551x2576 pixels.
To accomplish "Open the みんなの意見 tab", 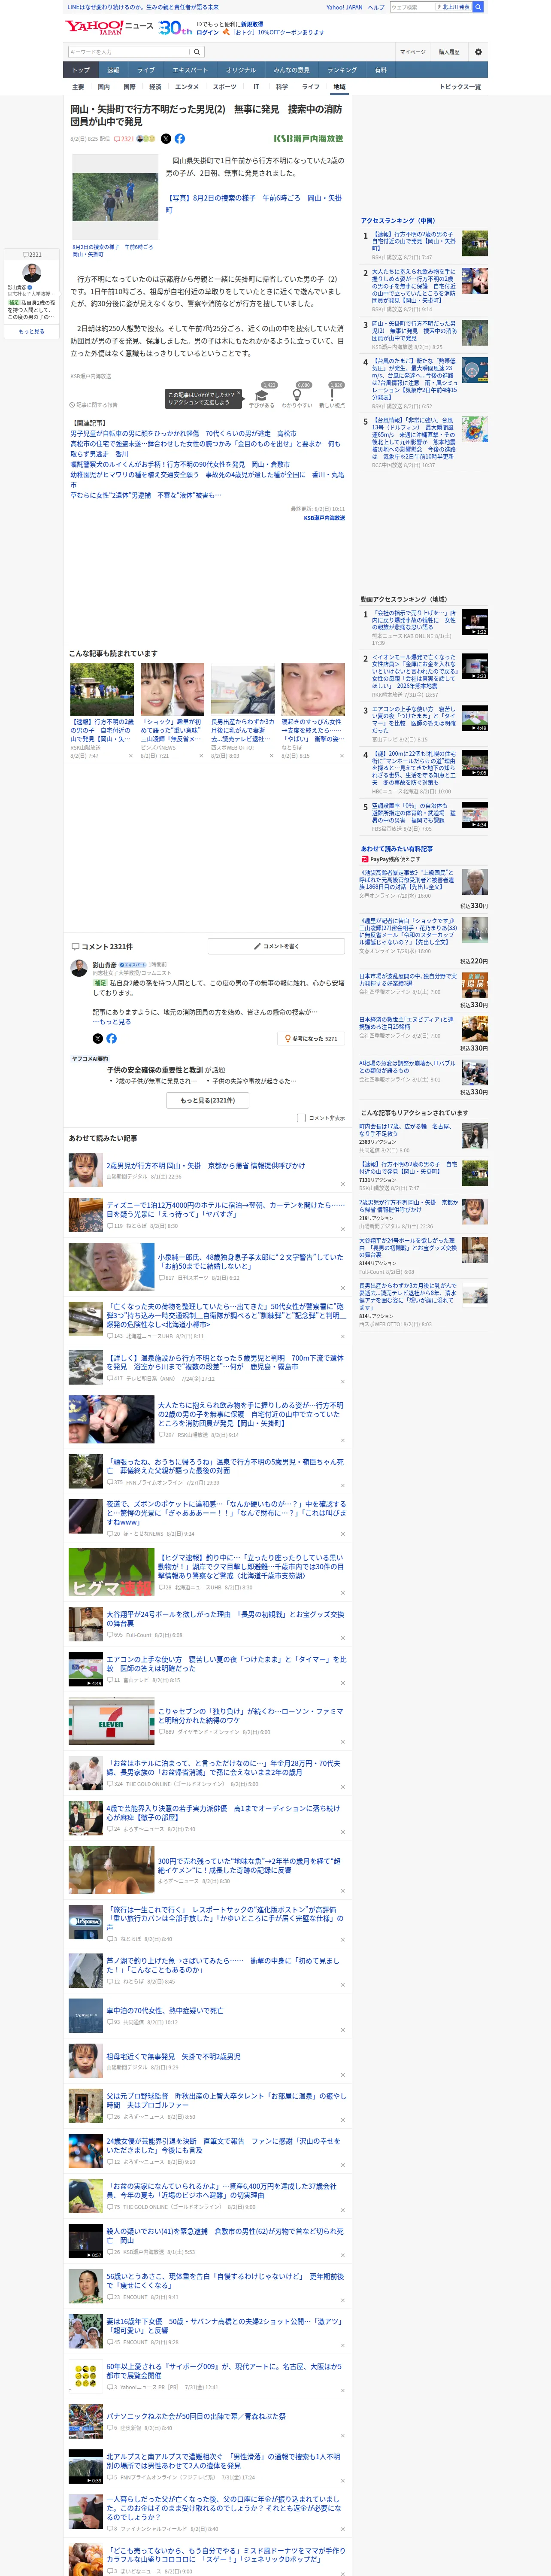I will coord(292,70).
